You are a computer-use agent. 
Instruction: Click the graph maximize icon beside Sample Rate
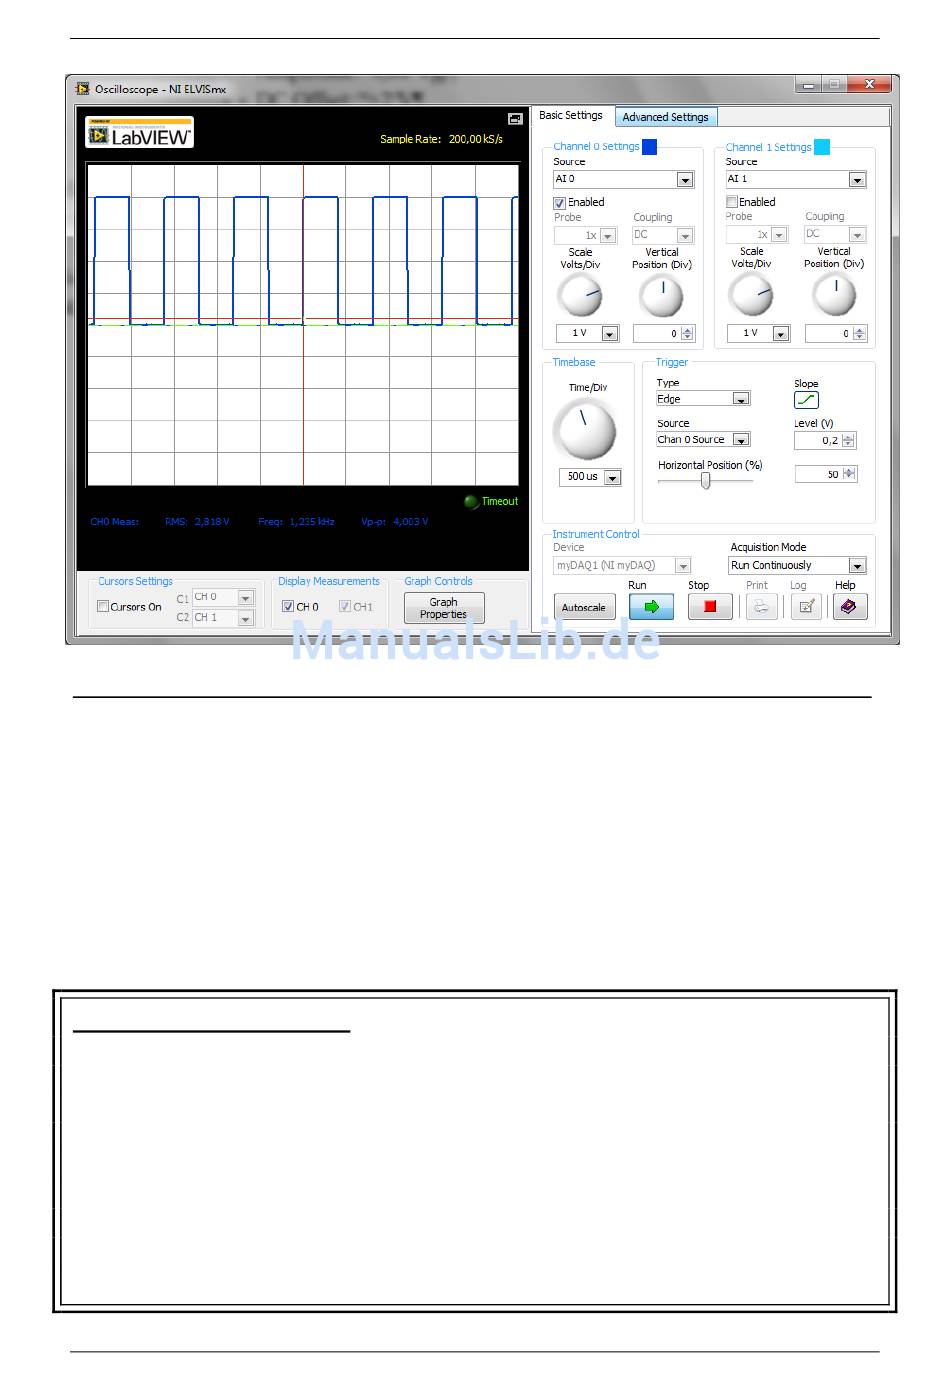(515, 118)
